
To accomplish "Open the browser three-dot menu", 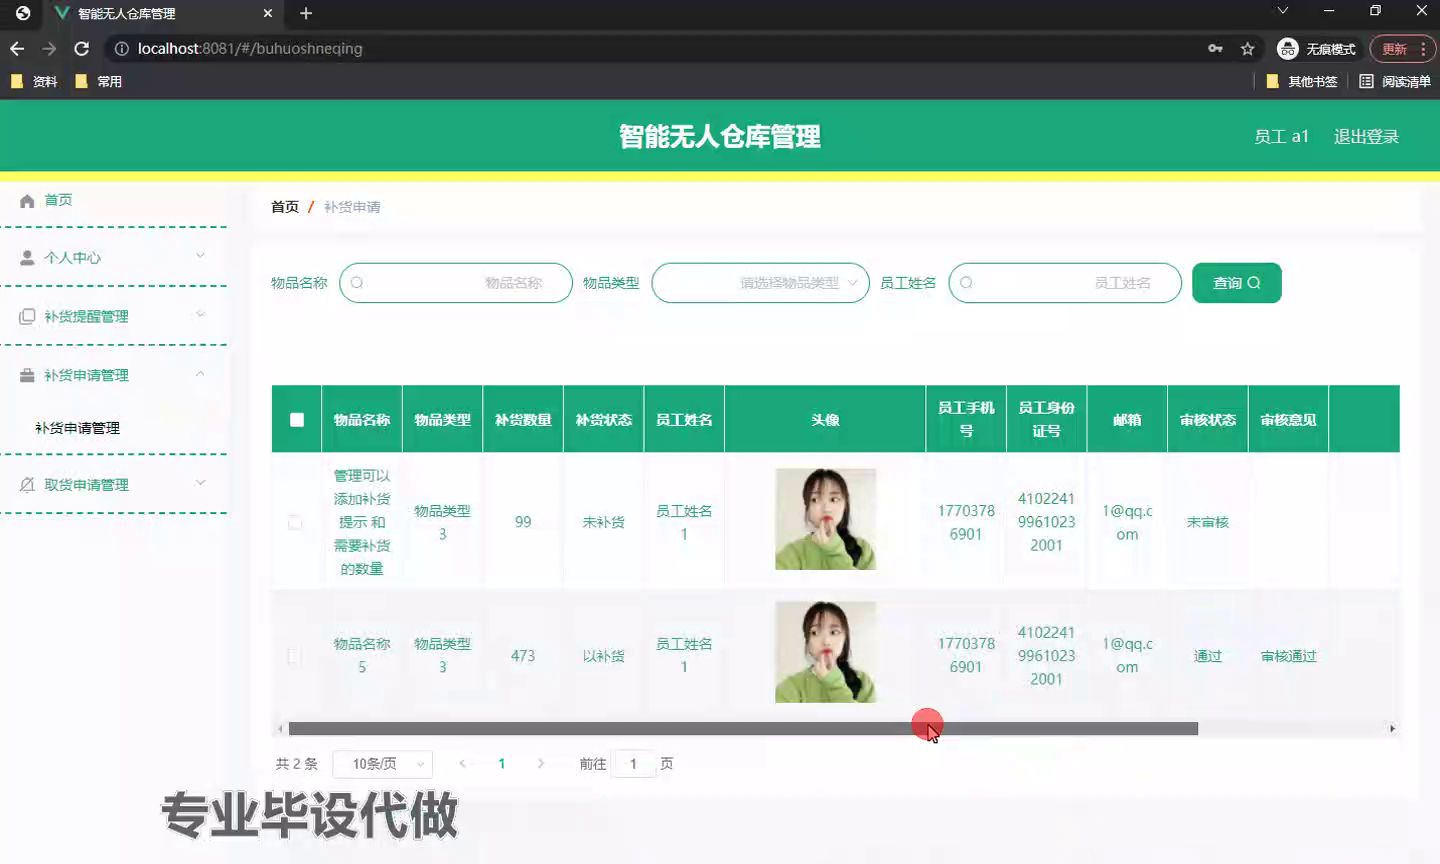I will click(x=1423, y=48).
